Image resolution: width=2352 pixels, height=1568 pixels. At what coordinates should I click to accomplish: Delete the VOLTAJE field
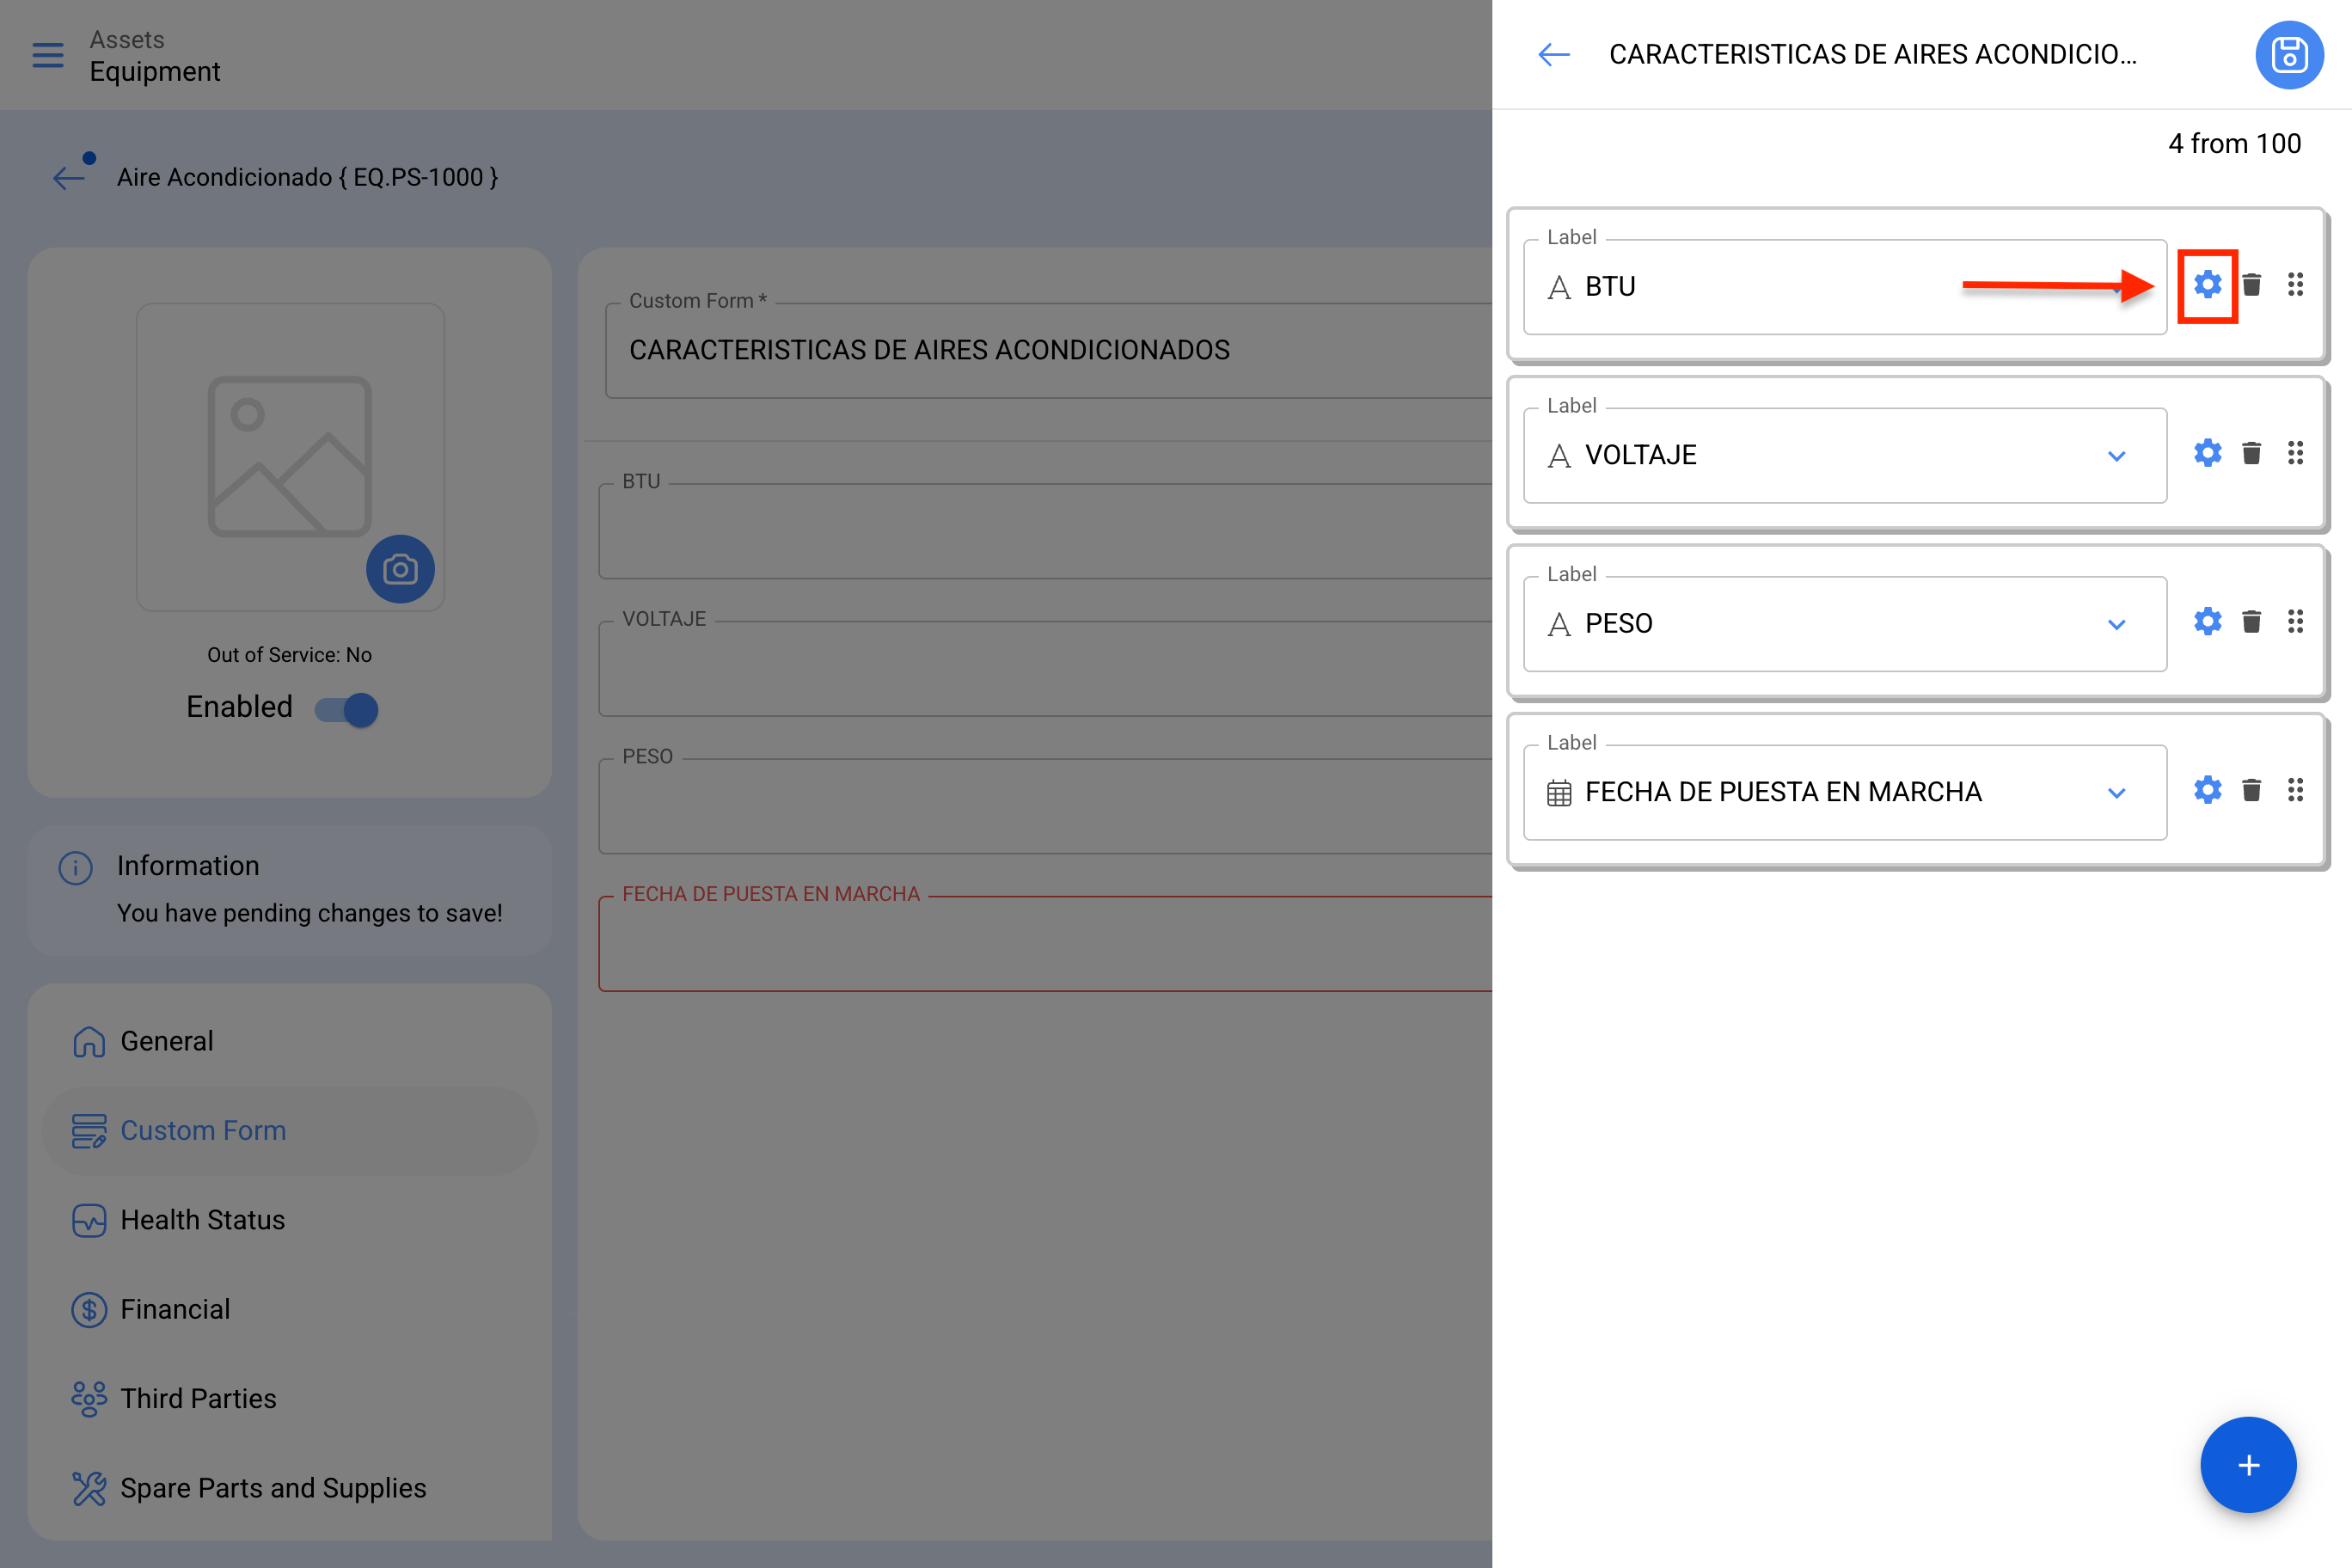[2252, 453]
